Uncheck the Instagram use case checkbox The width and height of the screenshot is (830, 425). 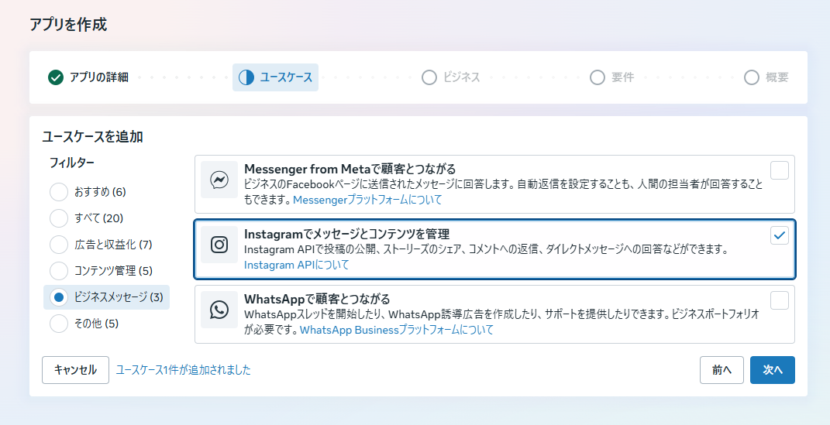tap(779, 236)
